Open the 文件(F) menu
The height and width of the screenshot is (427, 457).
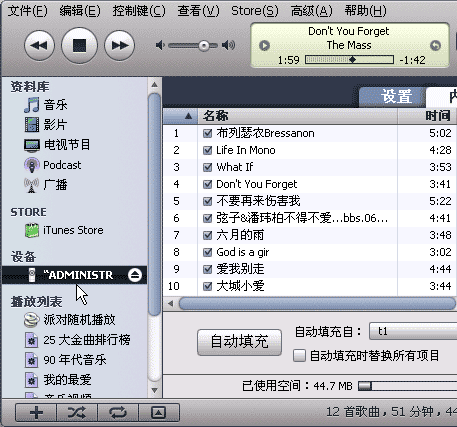28,11
